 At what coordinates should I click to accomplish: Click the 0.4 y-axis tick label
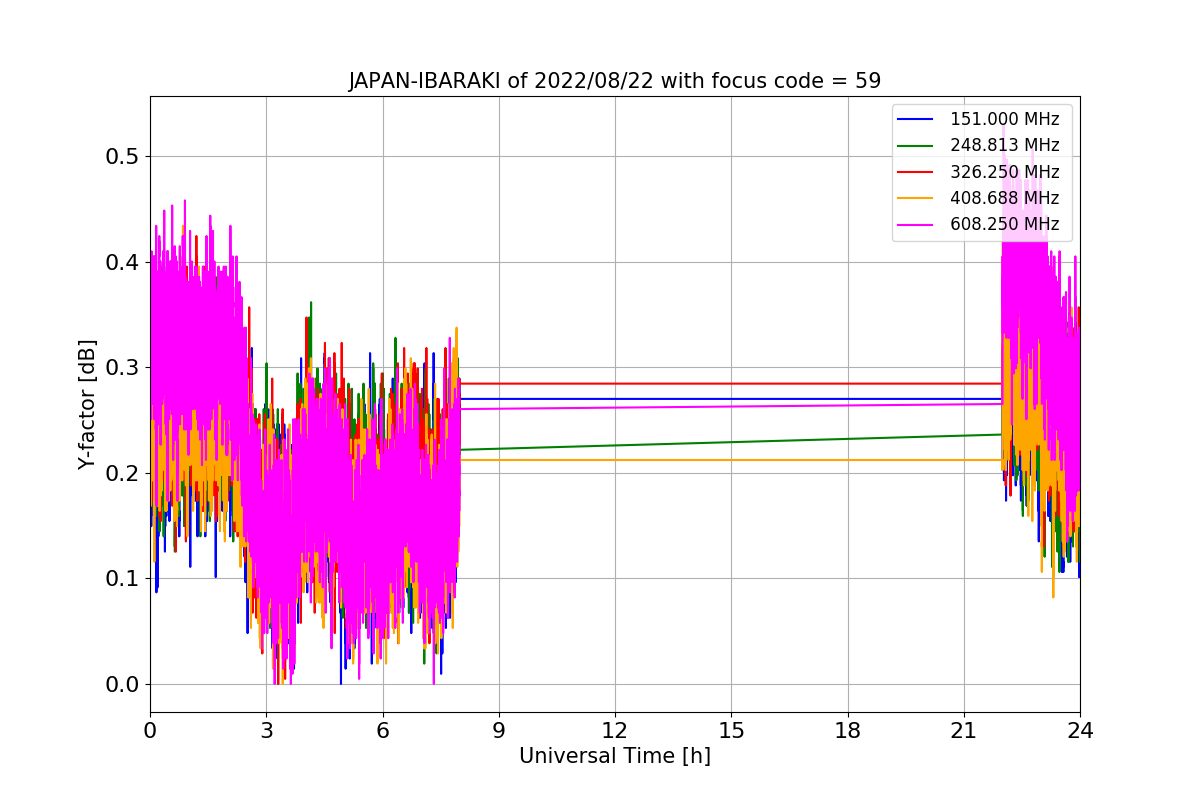point(122,262)
